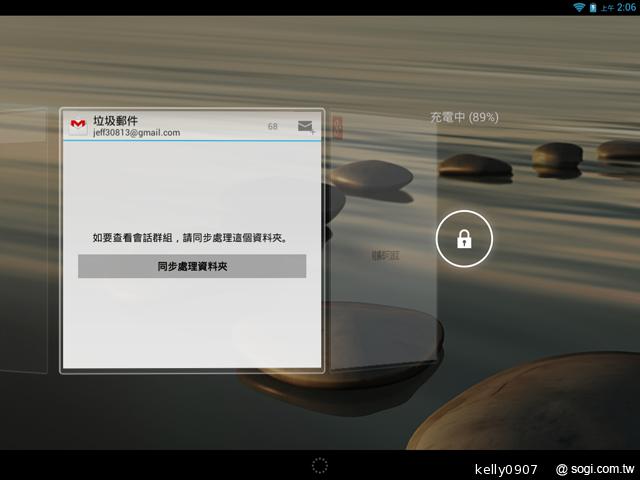Tap the 如要查看會話群組 sync message text
640x480 pixels.
[190, 238]
